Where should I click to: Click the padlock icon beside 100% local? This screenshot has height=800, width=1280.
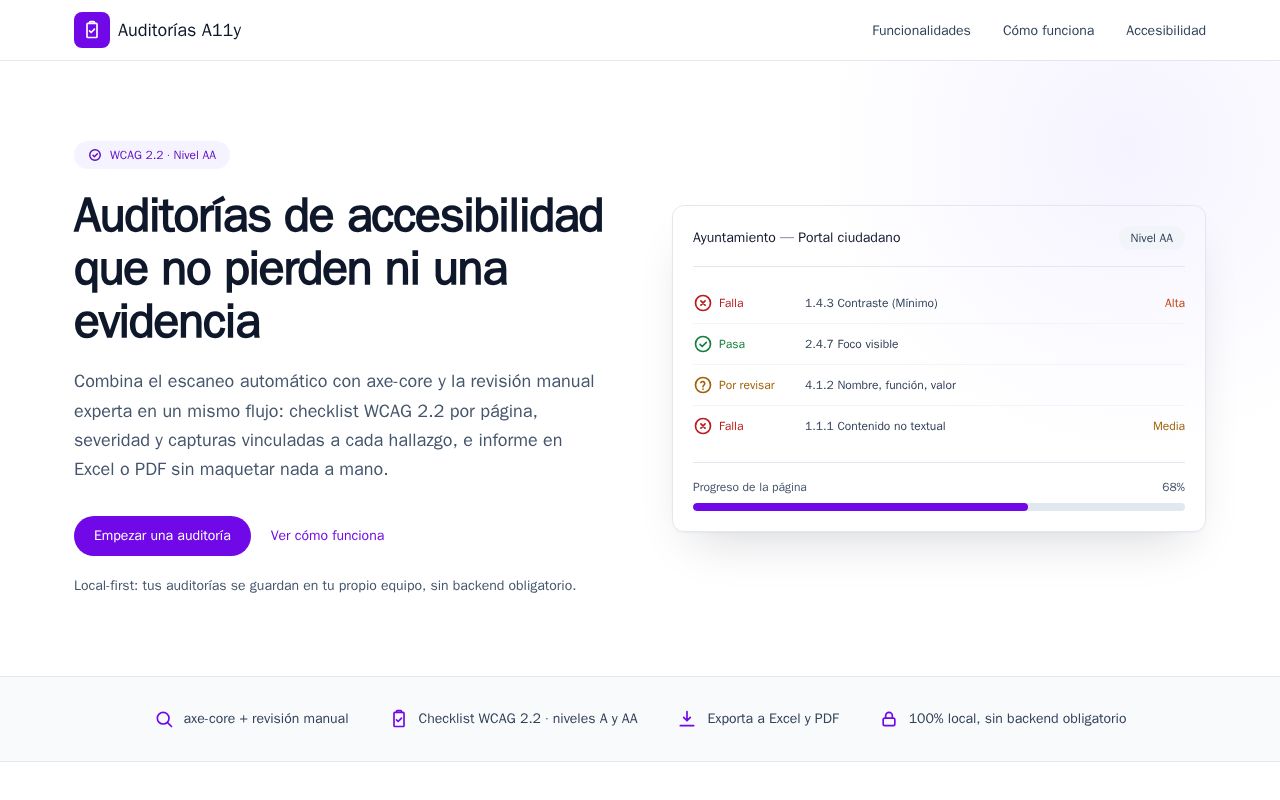tap(889, 719)
